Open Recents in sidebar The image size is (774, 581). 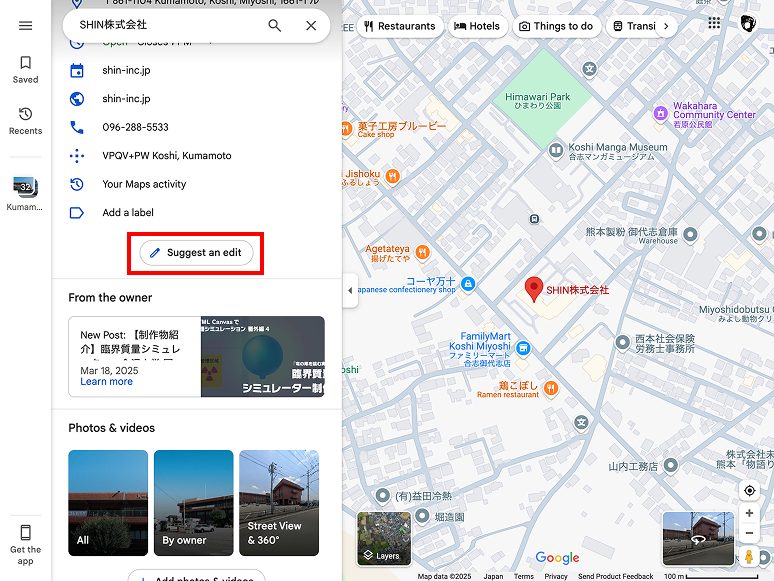coord(25,121)
